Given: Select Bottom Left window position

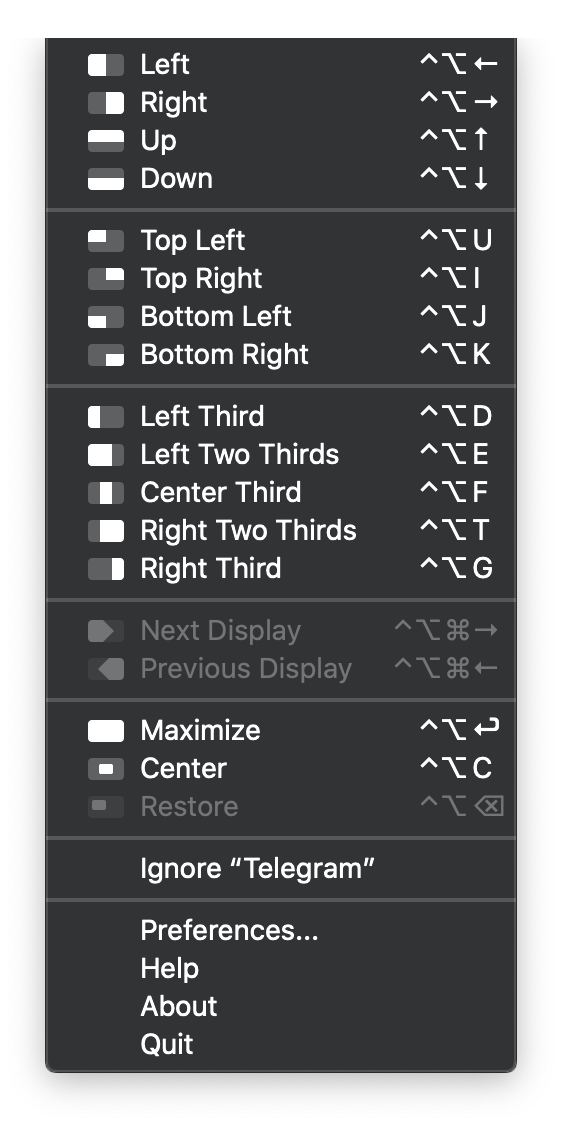Looking at the screenshot, I should click(x=281, y=317).
